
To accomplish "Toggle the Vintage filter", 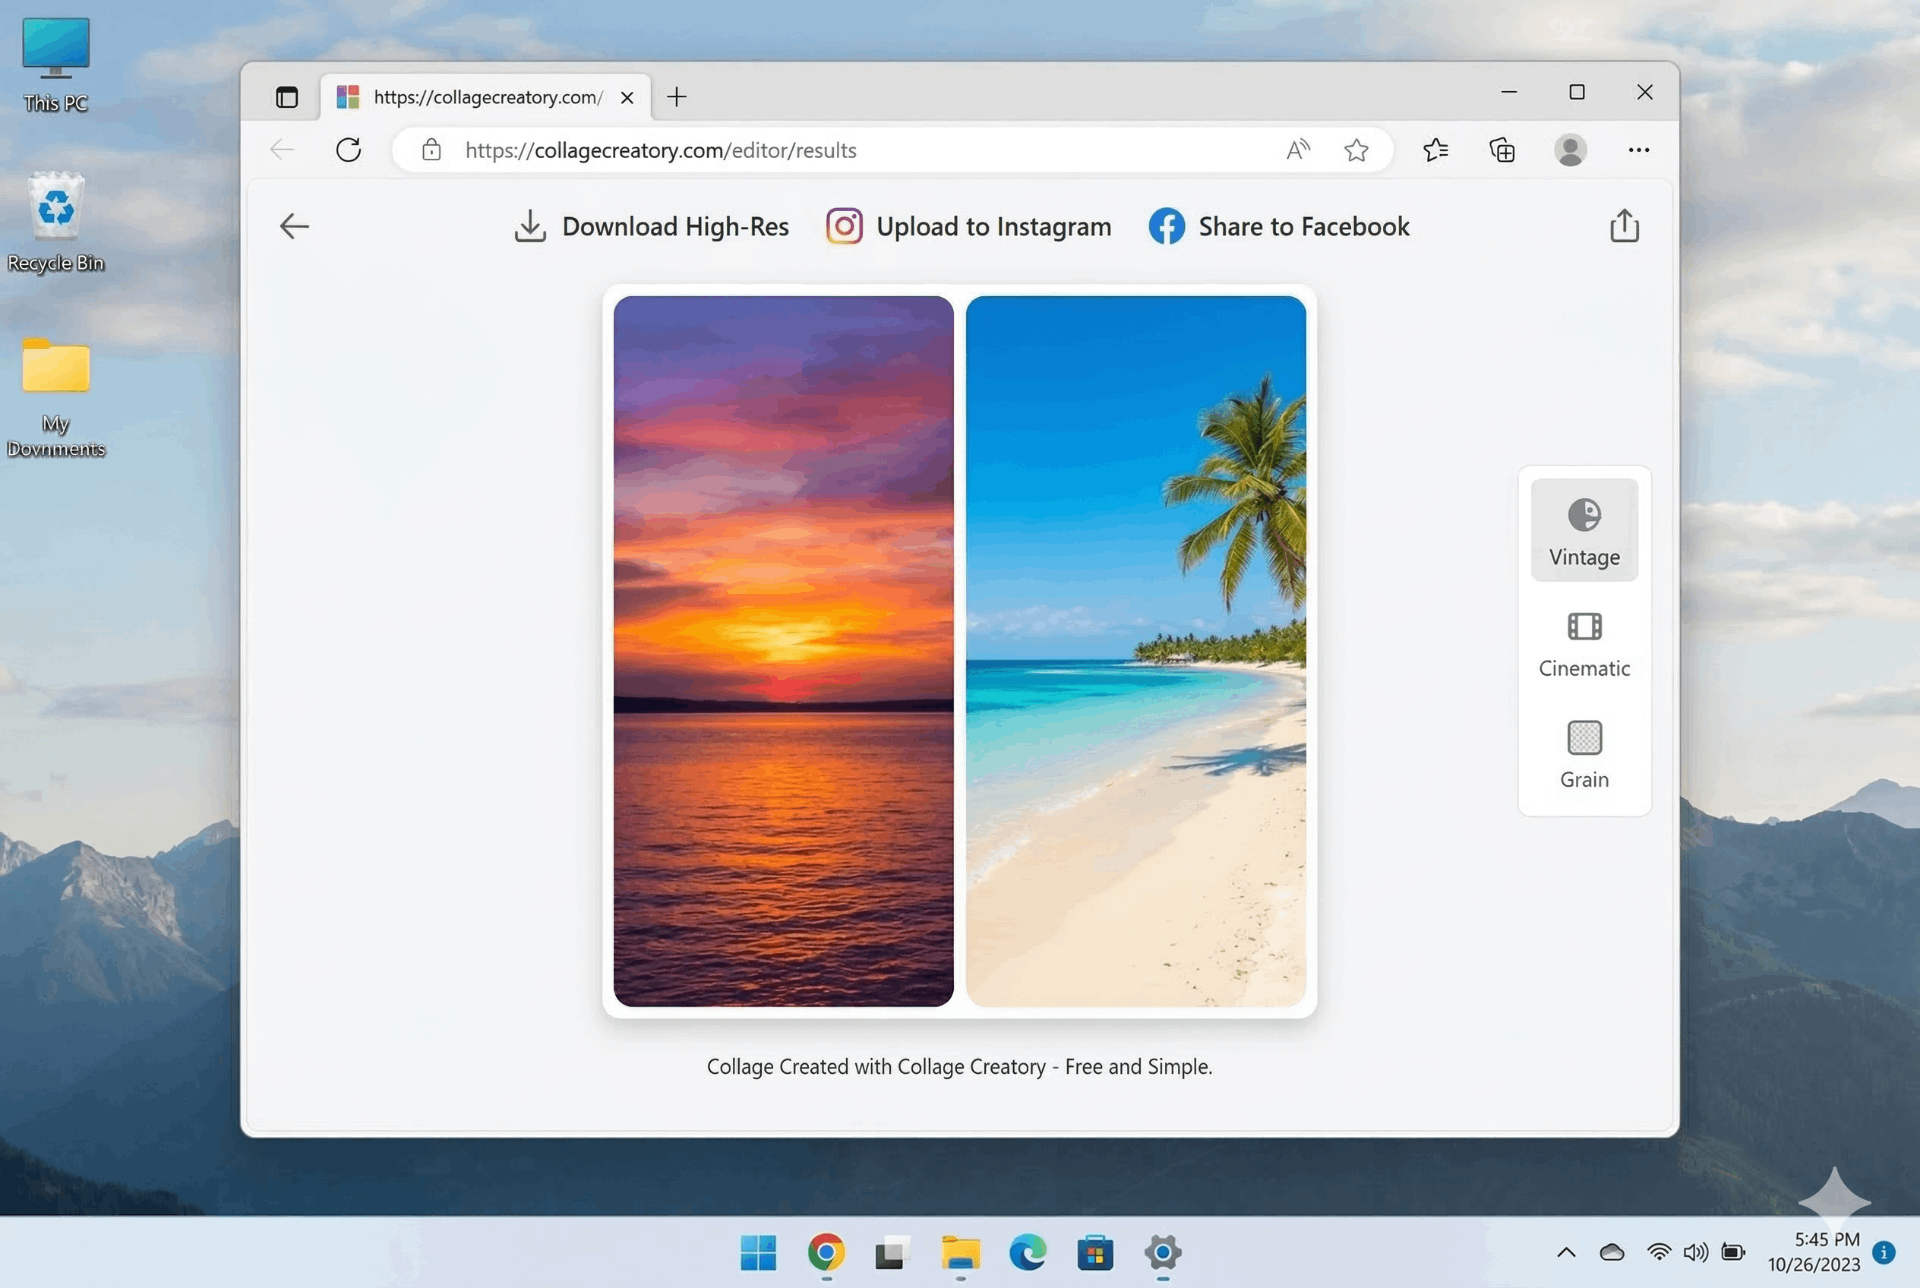I will click(1584, 531).
